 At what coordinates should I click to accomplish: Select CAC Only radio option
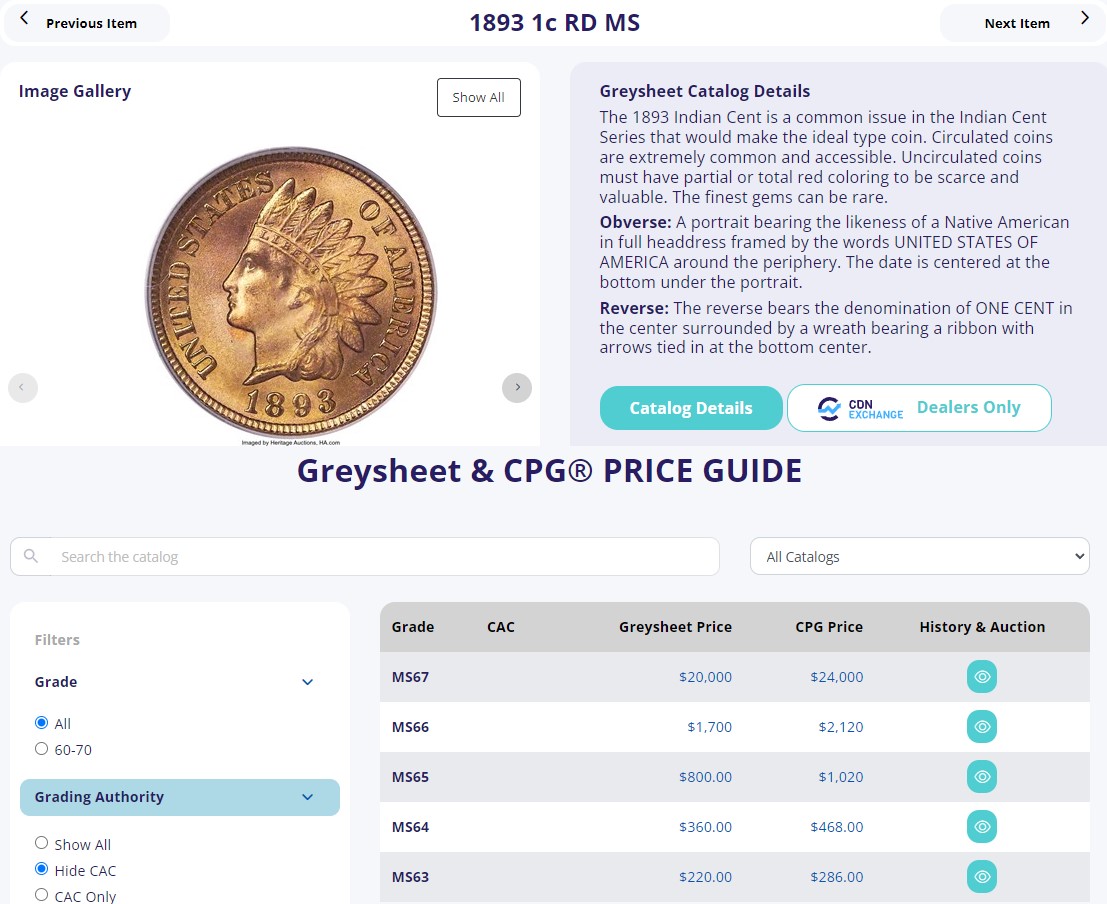(42, 895)
